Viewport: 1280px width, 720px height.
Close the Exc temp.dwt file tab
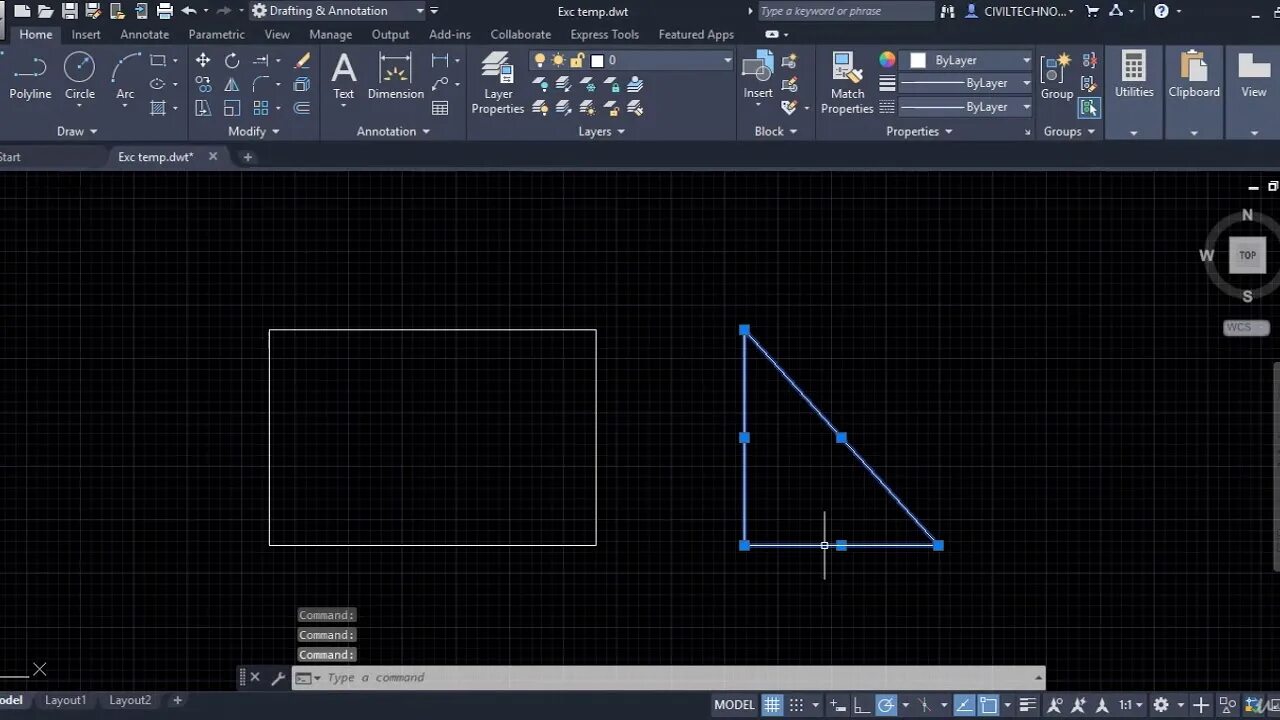pos(213,156)
